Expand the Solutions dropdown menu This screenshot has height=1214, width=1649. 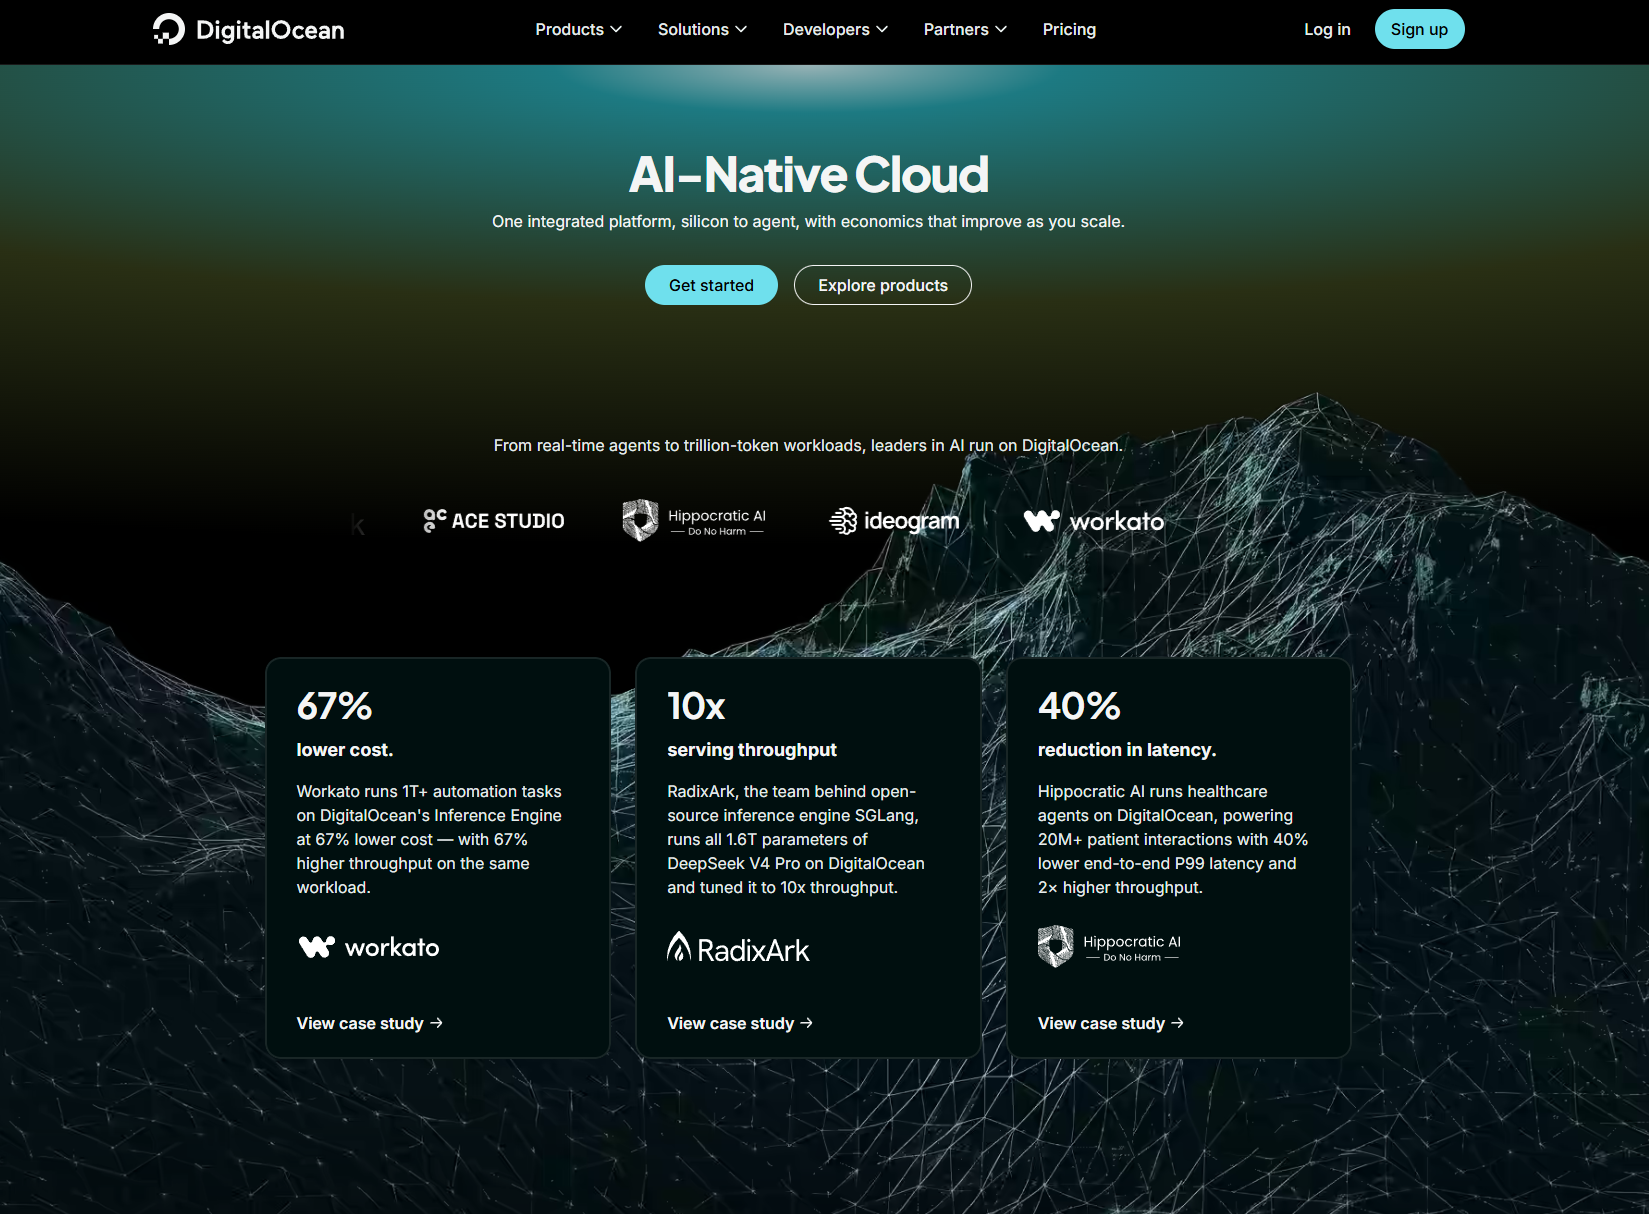pyautogui.click(x=702, y=30)
